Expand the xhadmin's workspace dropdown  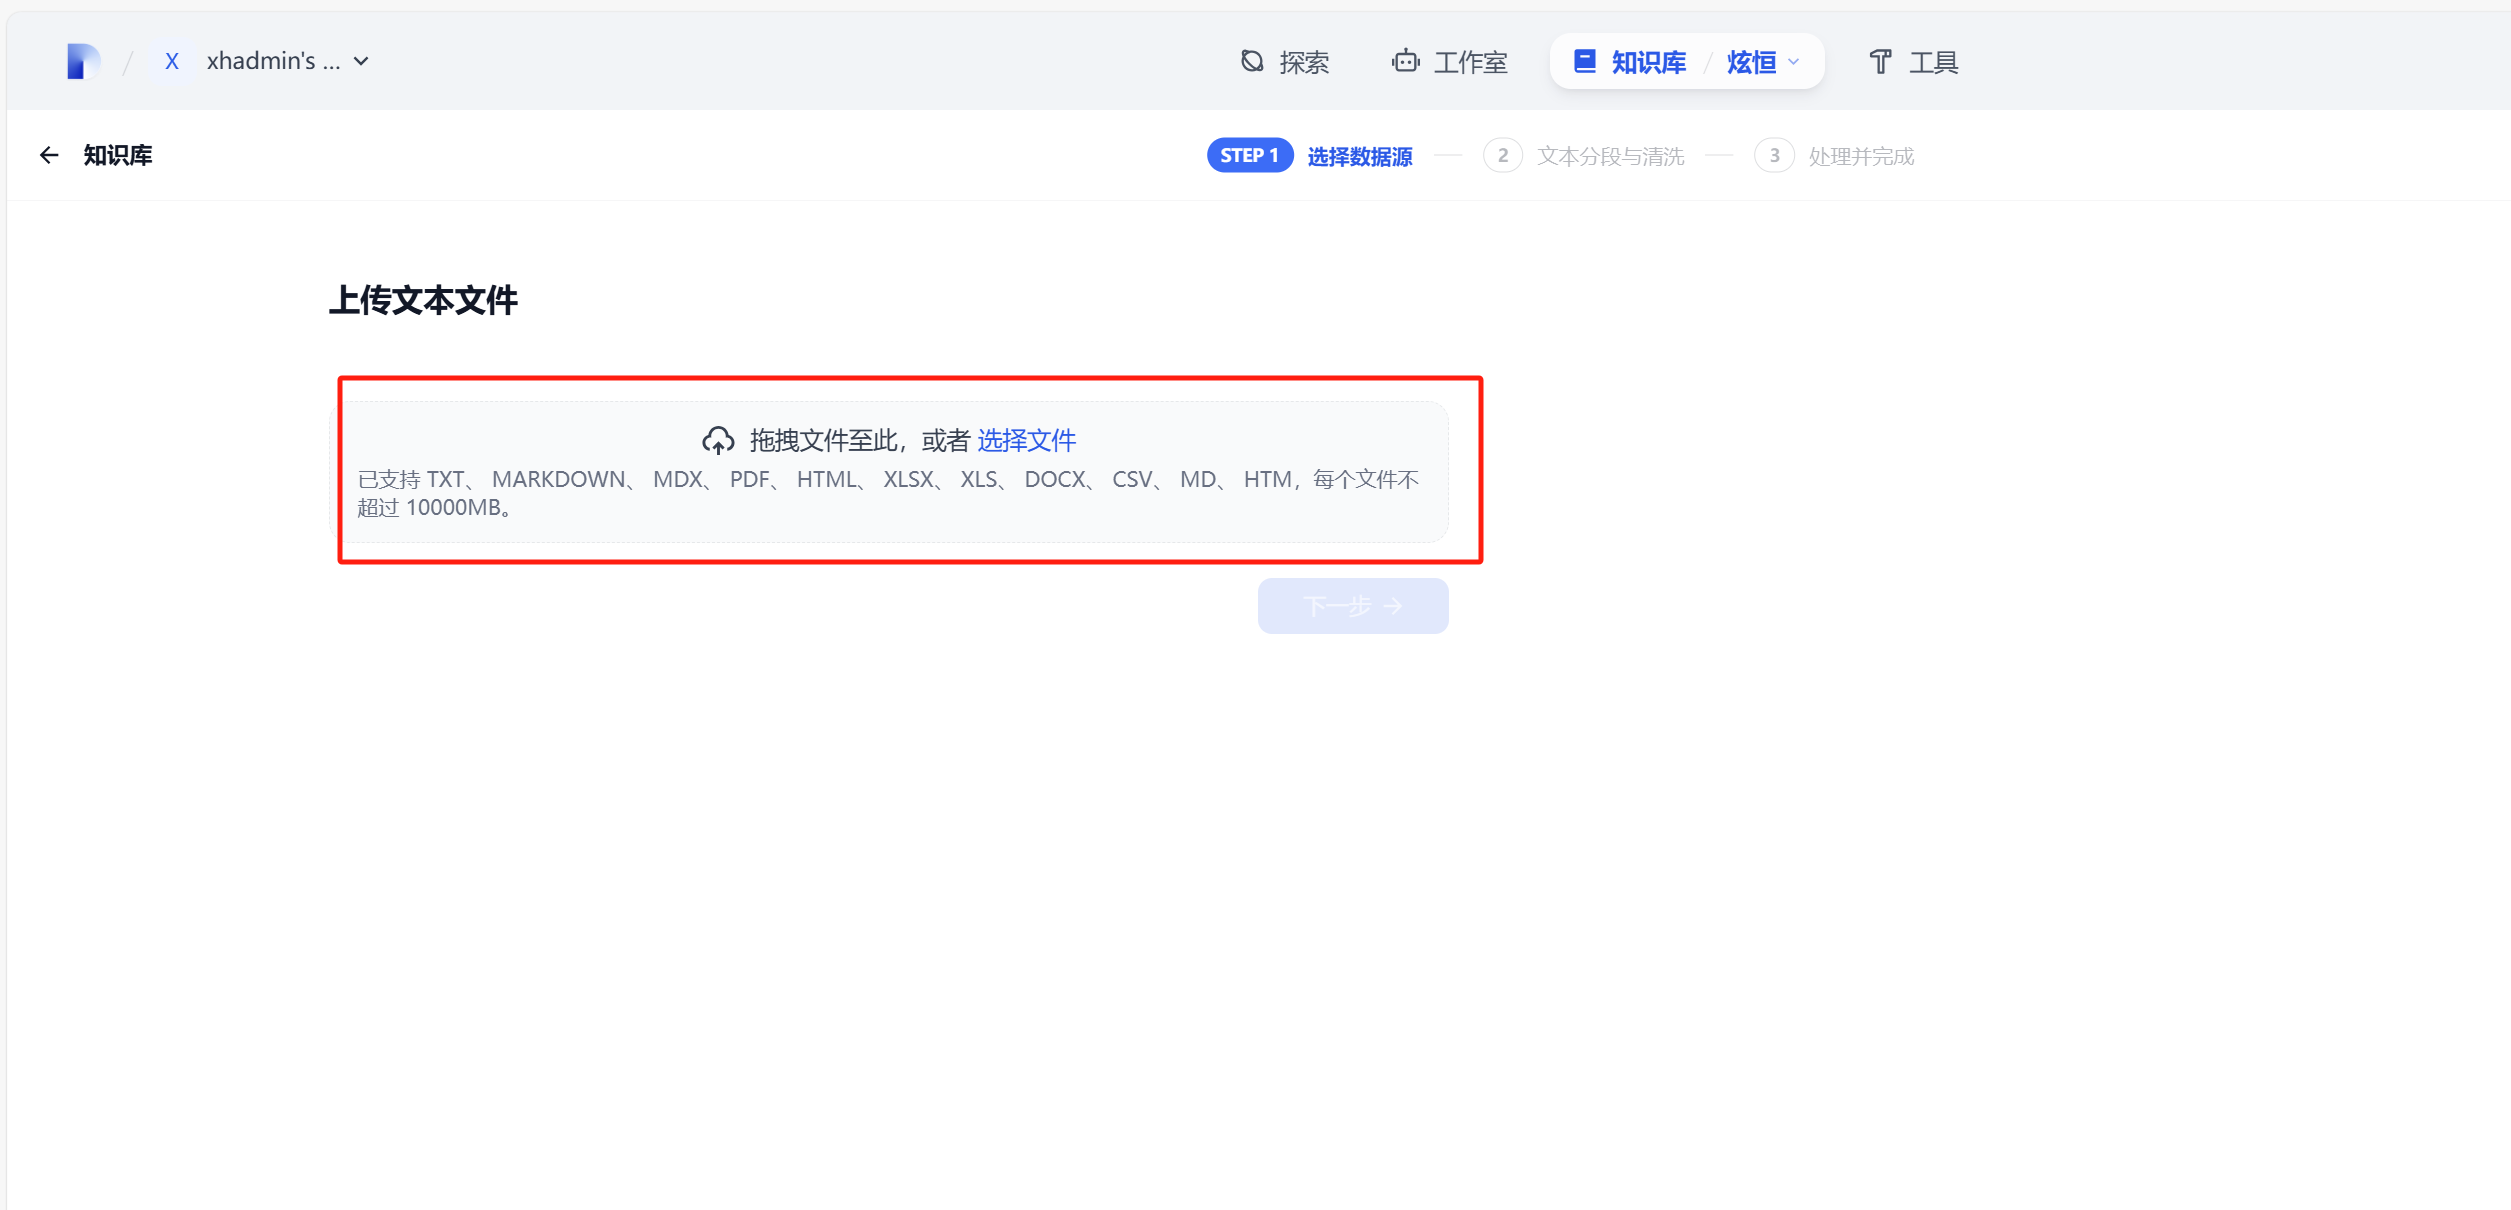[x=361, y=61]
